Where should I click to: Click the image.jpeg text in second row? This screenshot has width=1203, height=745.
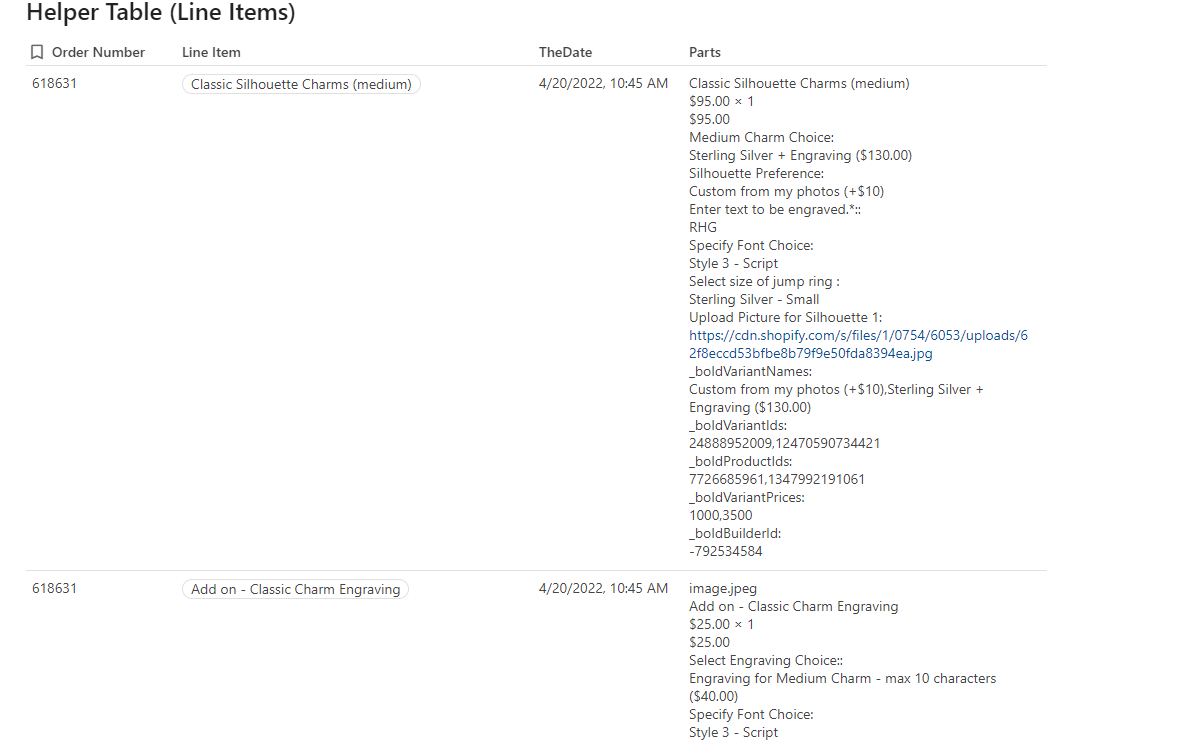[x=723, y=589]
